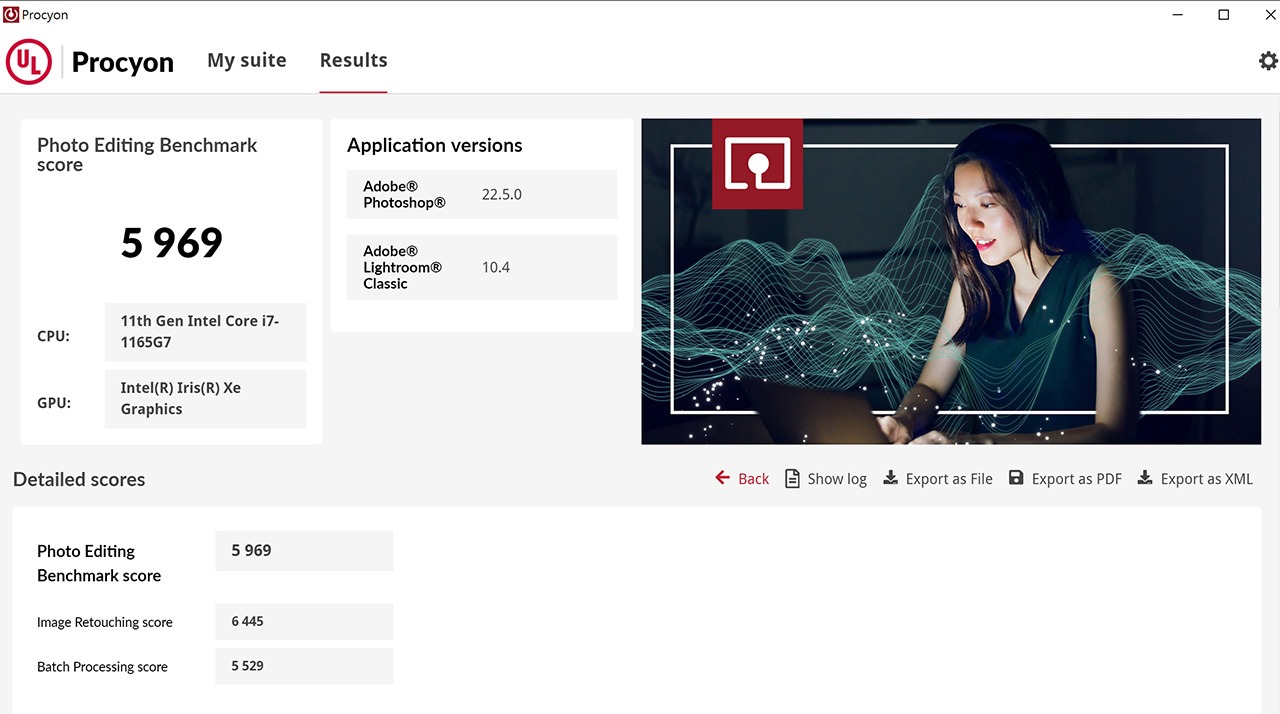Viewport: 1280px width, 714px height.
Task: Select the Intel Iris Xe Graphics GPU field
Action: (205, 398)
